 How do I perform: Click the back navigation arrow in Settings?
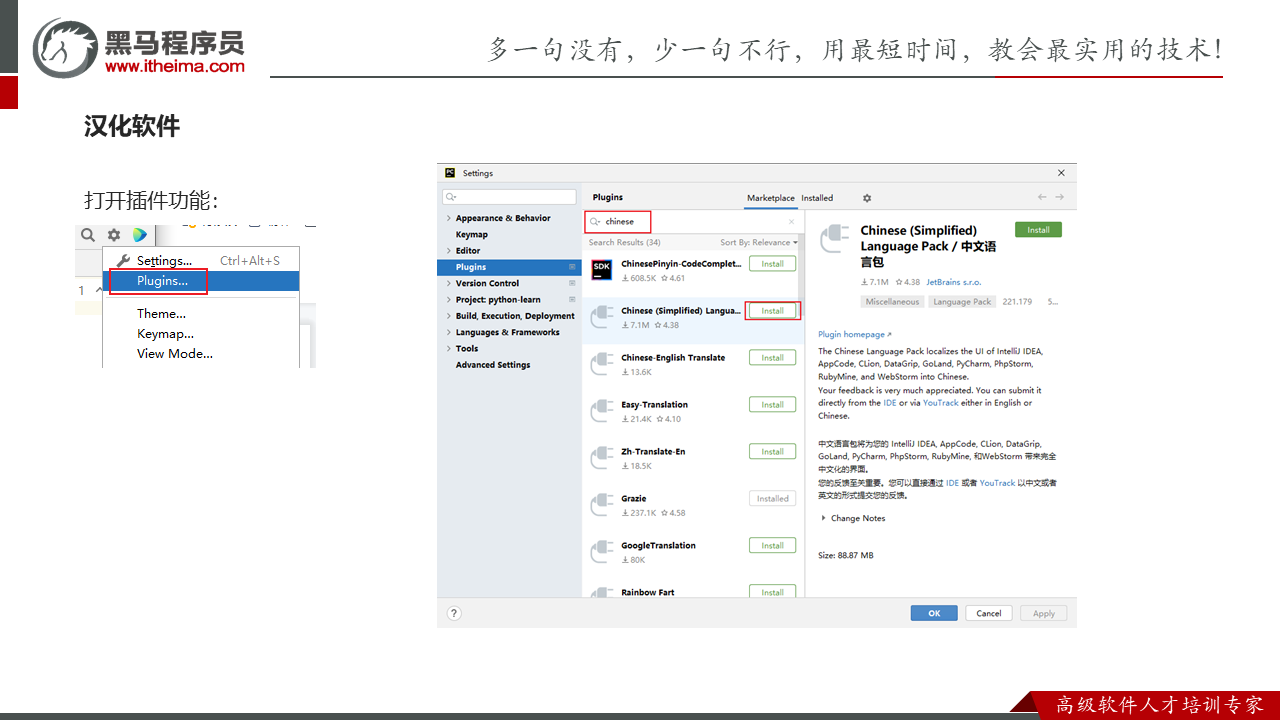pyautogui.click(x=1042, y=198)
